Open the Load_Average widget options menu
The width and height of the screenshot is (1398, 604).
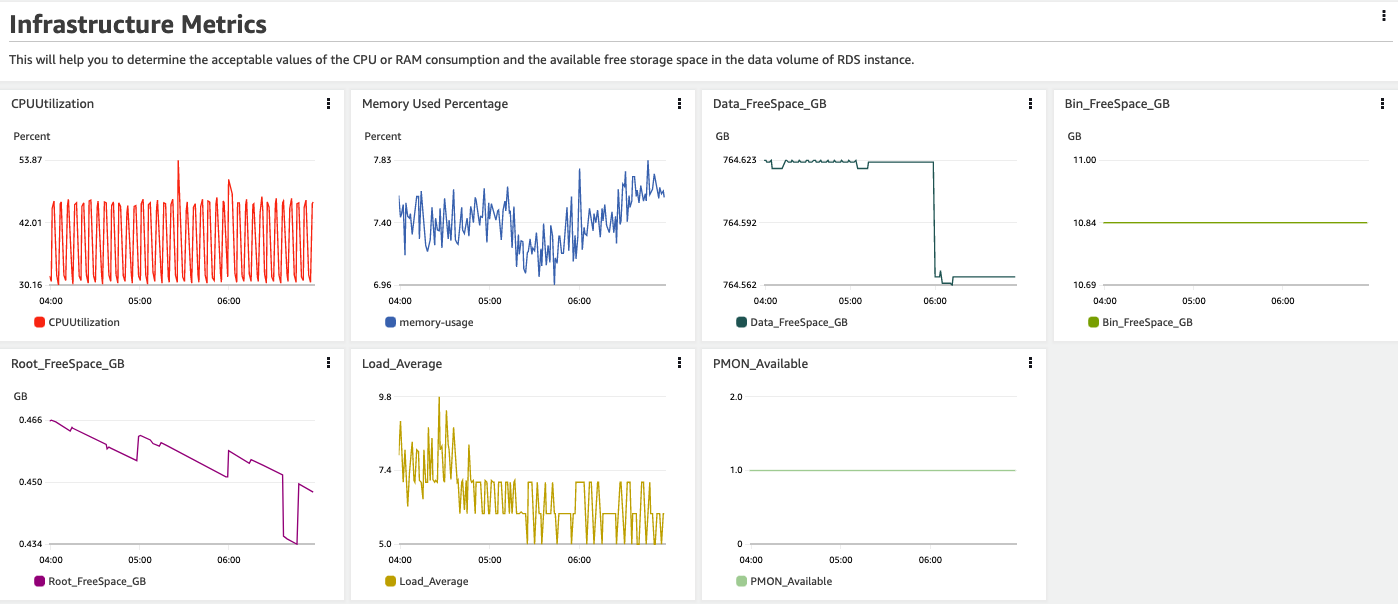click(679, 363)
